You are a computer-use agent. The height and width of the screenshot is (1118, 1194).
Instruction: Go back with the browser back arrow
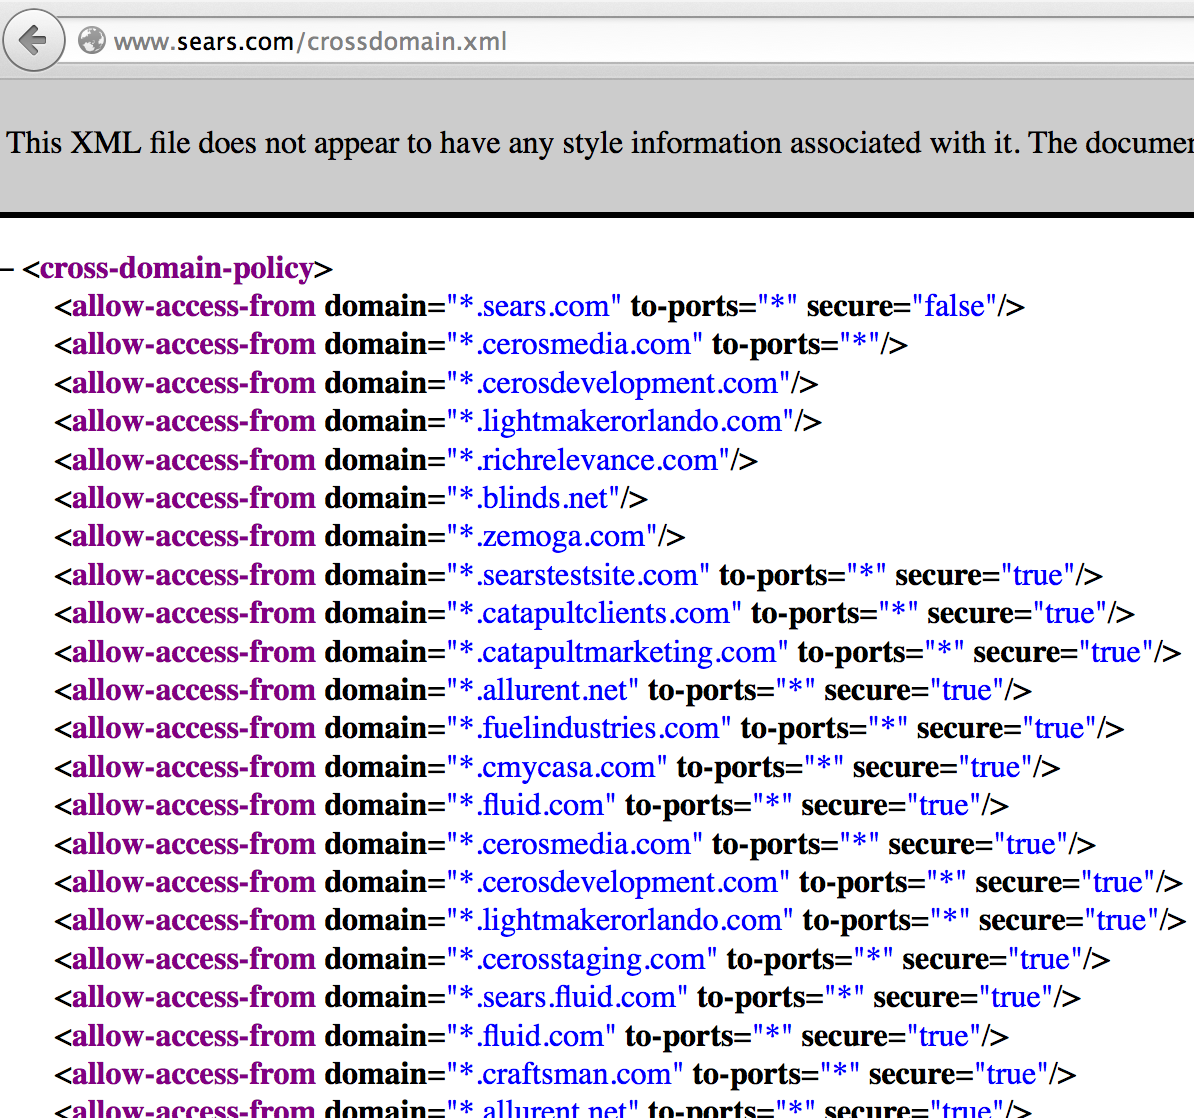coord(34,40)
